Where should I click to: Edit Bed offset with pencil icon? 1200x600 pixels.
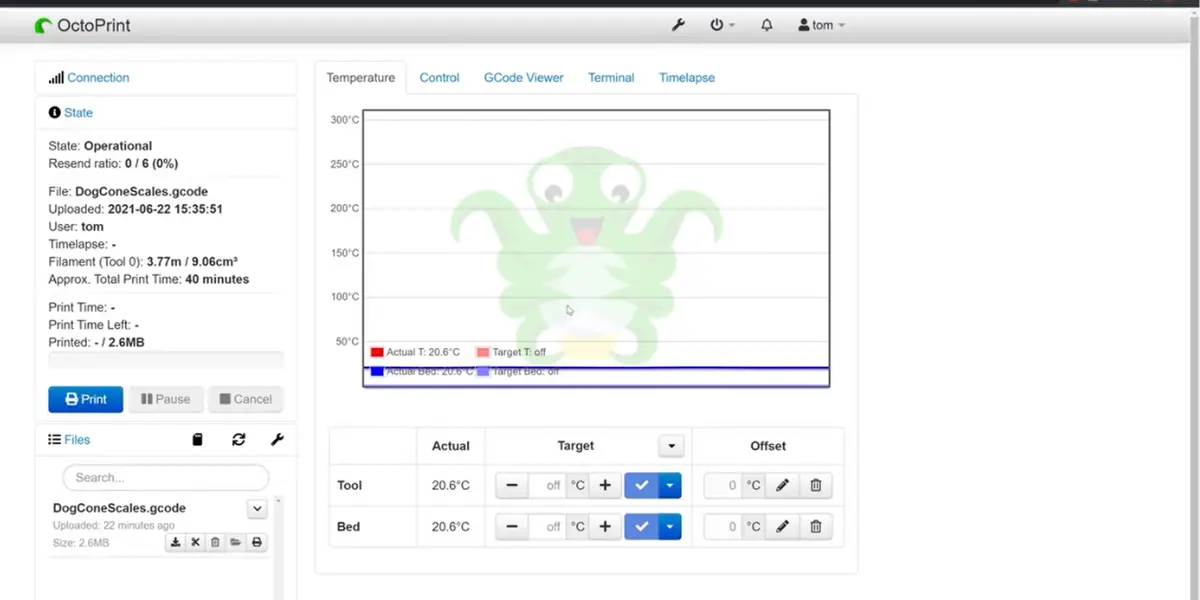tap(783, 527)
